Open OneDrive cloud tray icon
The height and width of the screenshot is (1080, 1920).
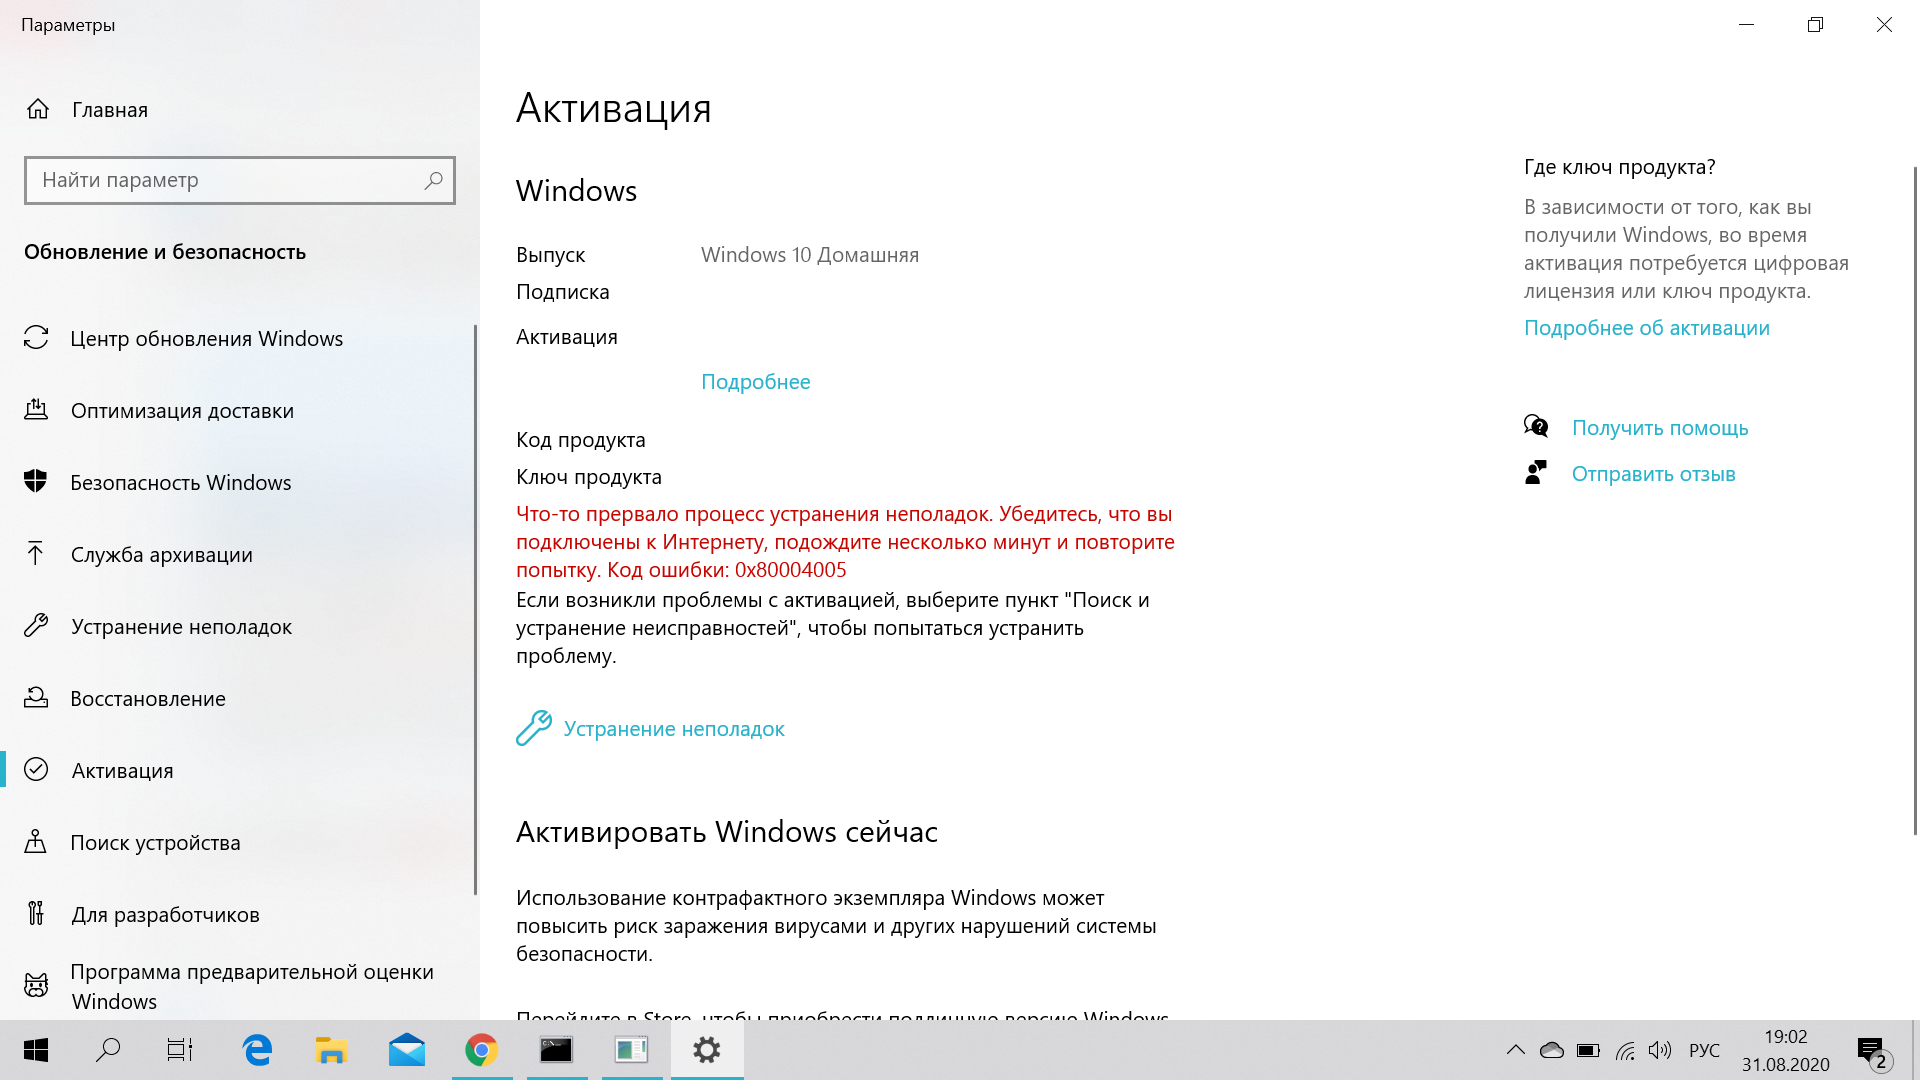pyautogui.click(x=1552, y=1050)
